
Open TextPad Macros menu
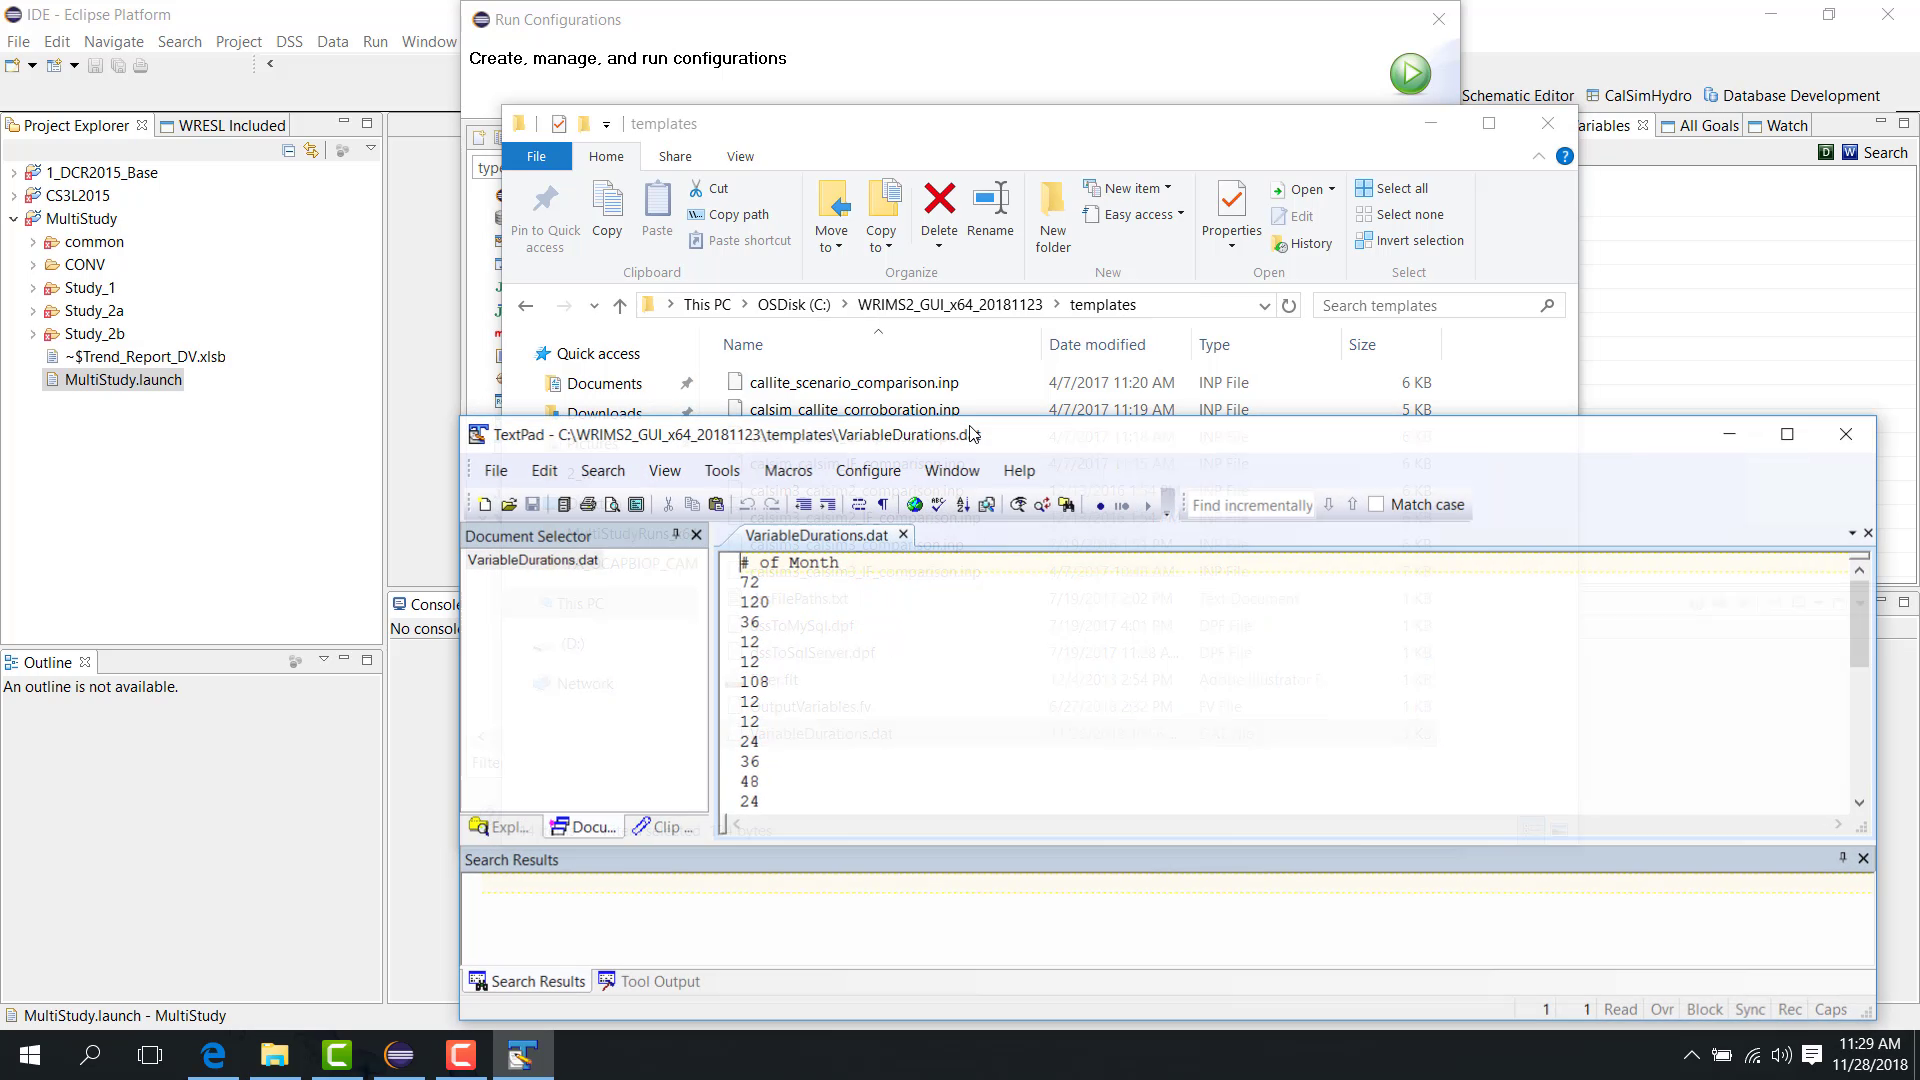pyautogui.click(x=788, y=471)
